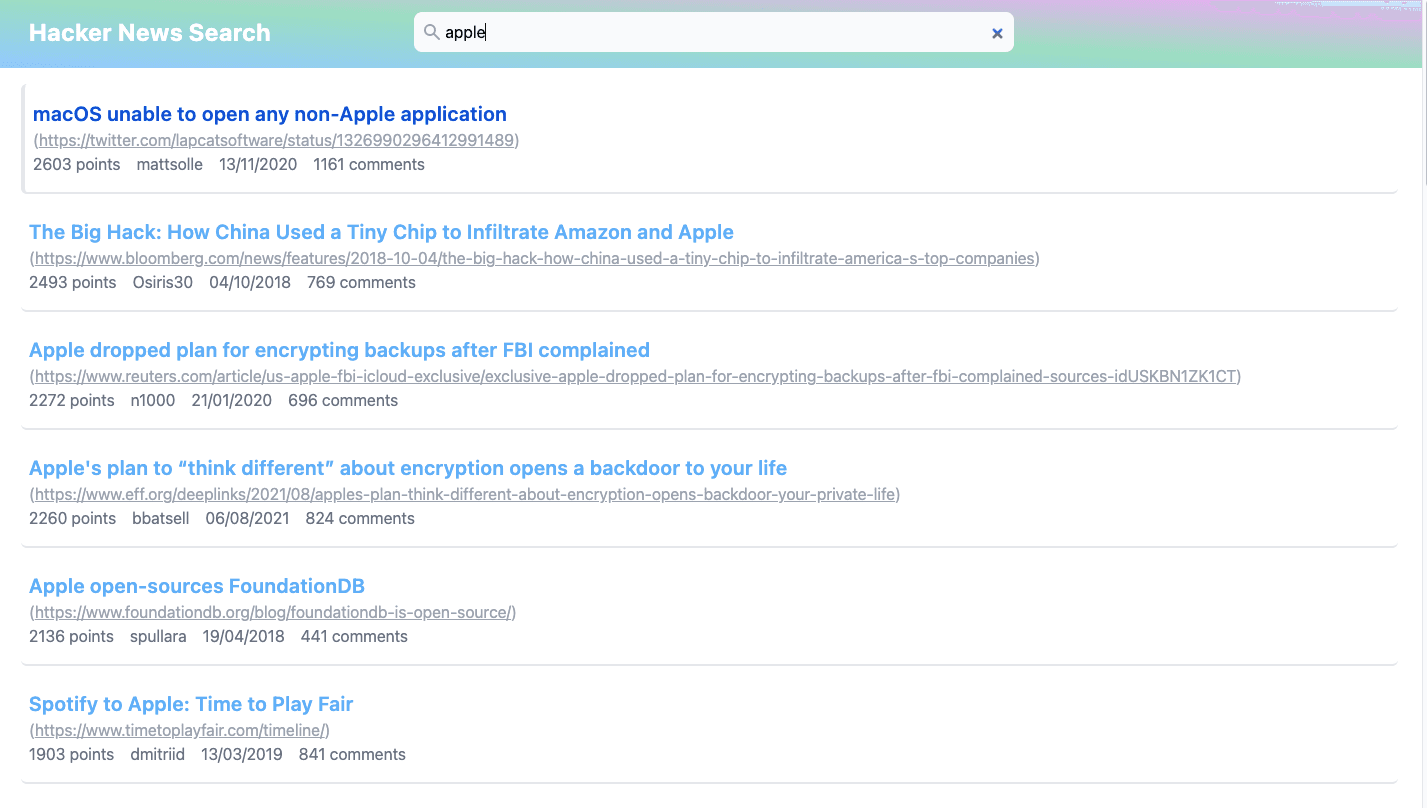Click author name 'bbatsell'
This screenshot has height=808, width=1427.
pyautogui.click(x=161, y=518)
